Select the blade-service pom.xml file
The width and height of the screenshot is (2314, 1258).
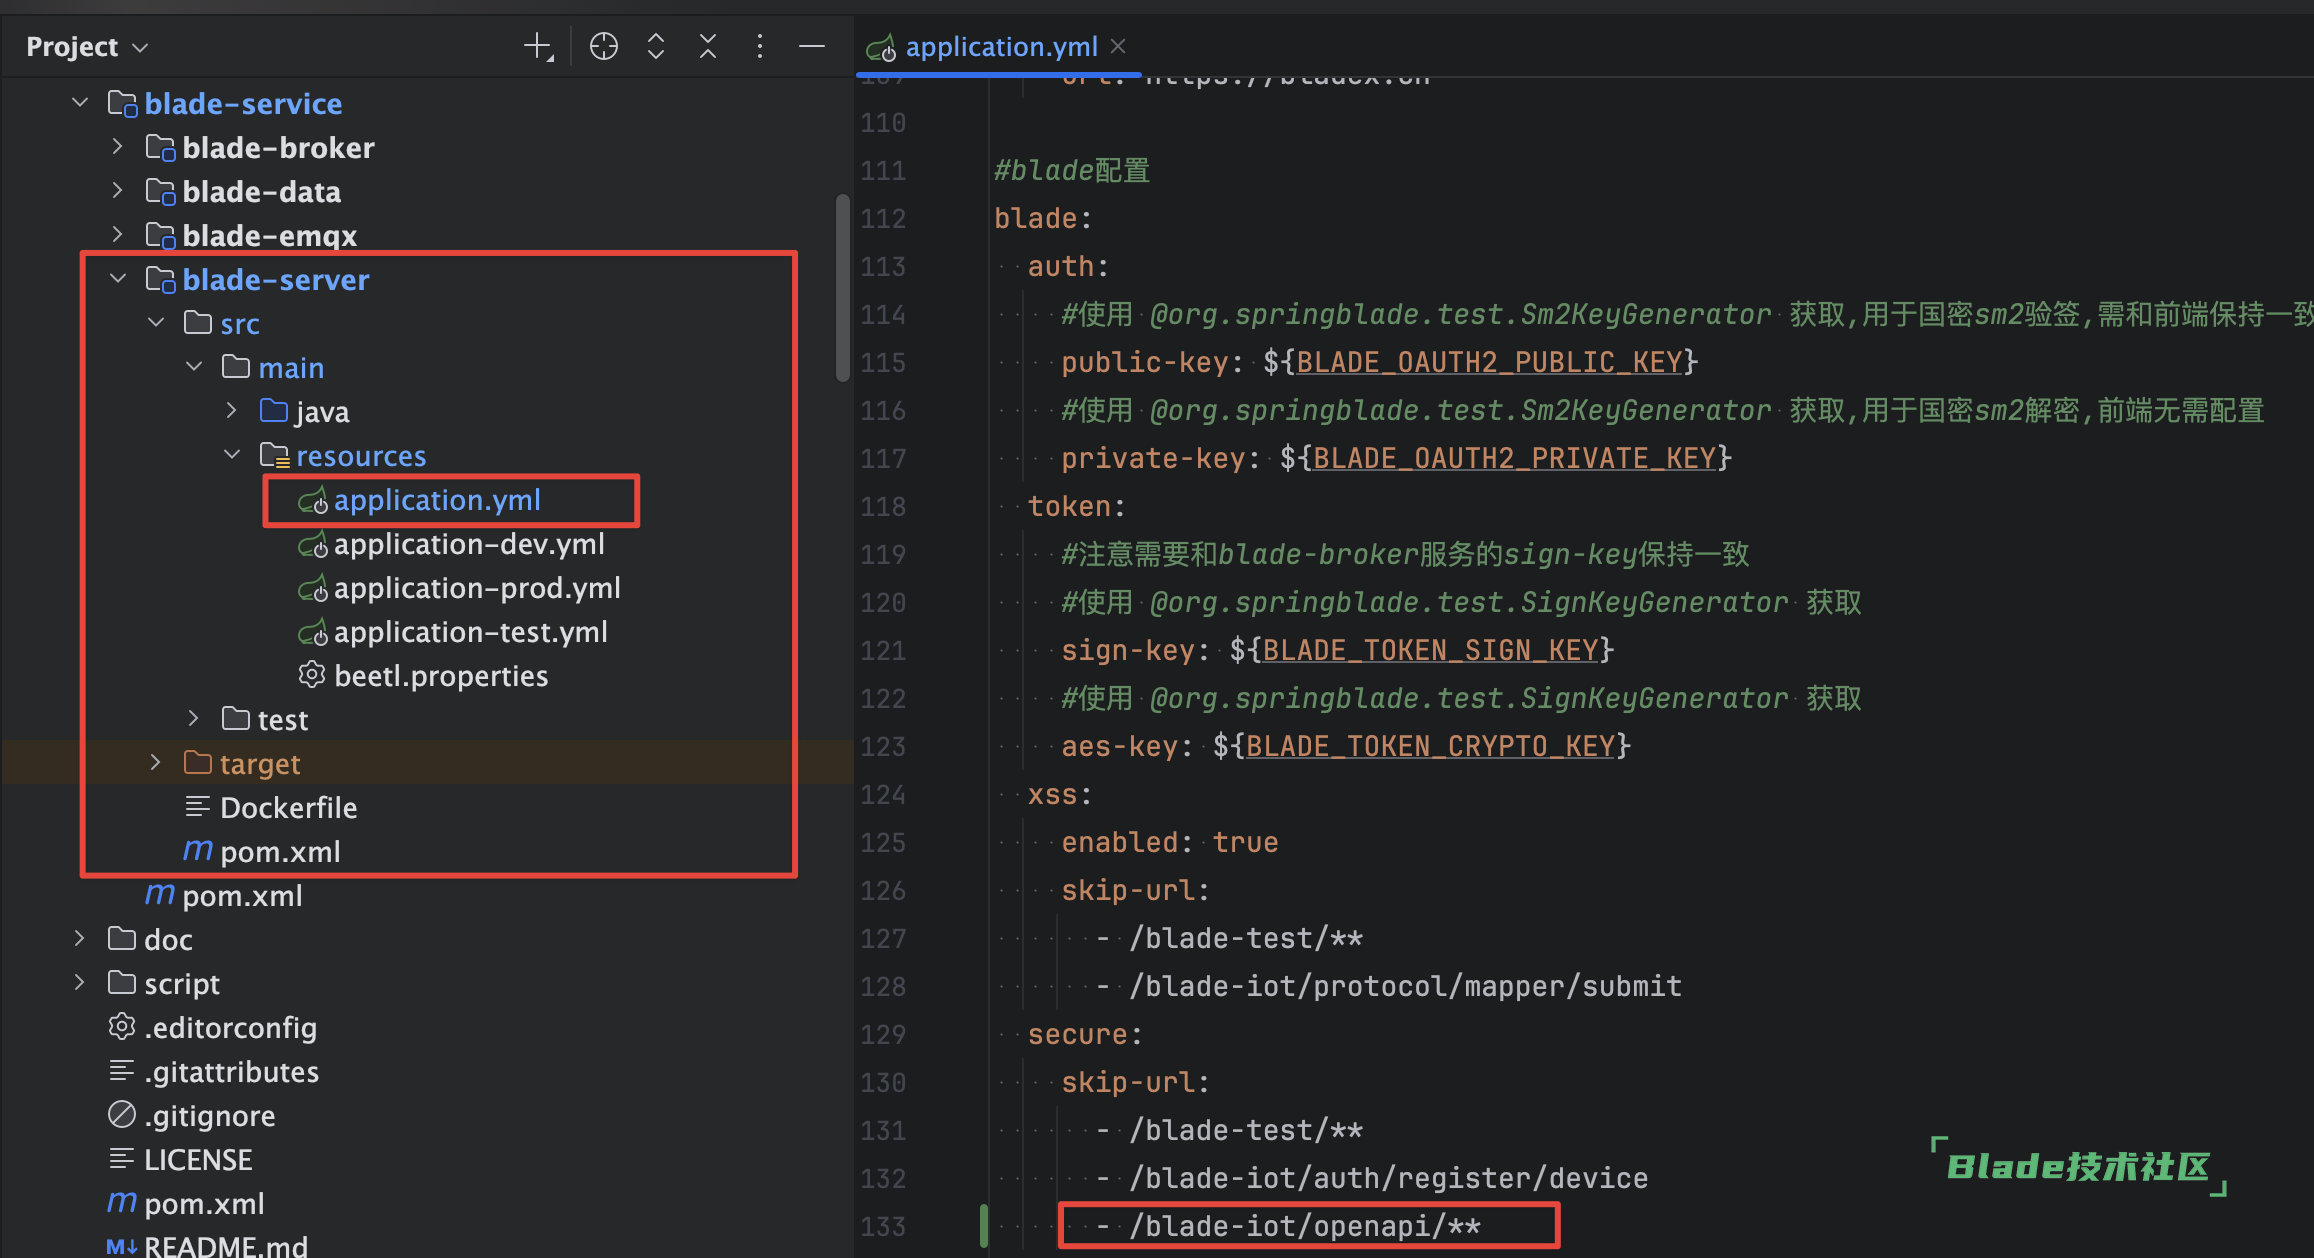[x=242, y=896]
